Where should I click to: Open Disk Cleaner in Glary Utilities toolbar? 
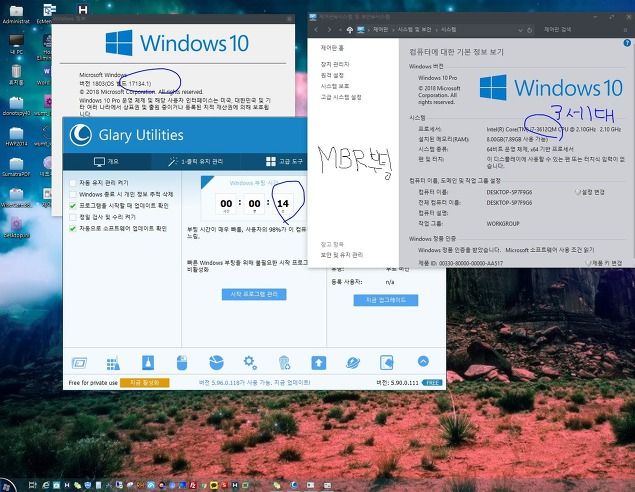point(79,363)
